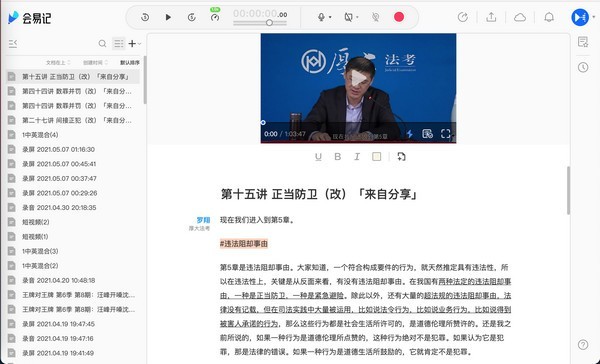Open the notifications bell

[x=549, y=17]
